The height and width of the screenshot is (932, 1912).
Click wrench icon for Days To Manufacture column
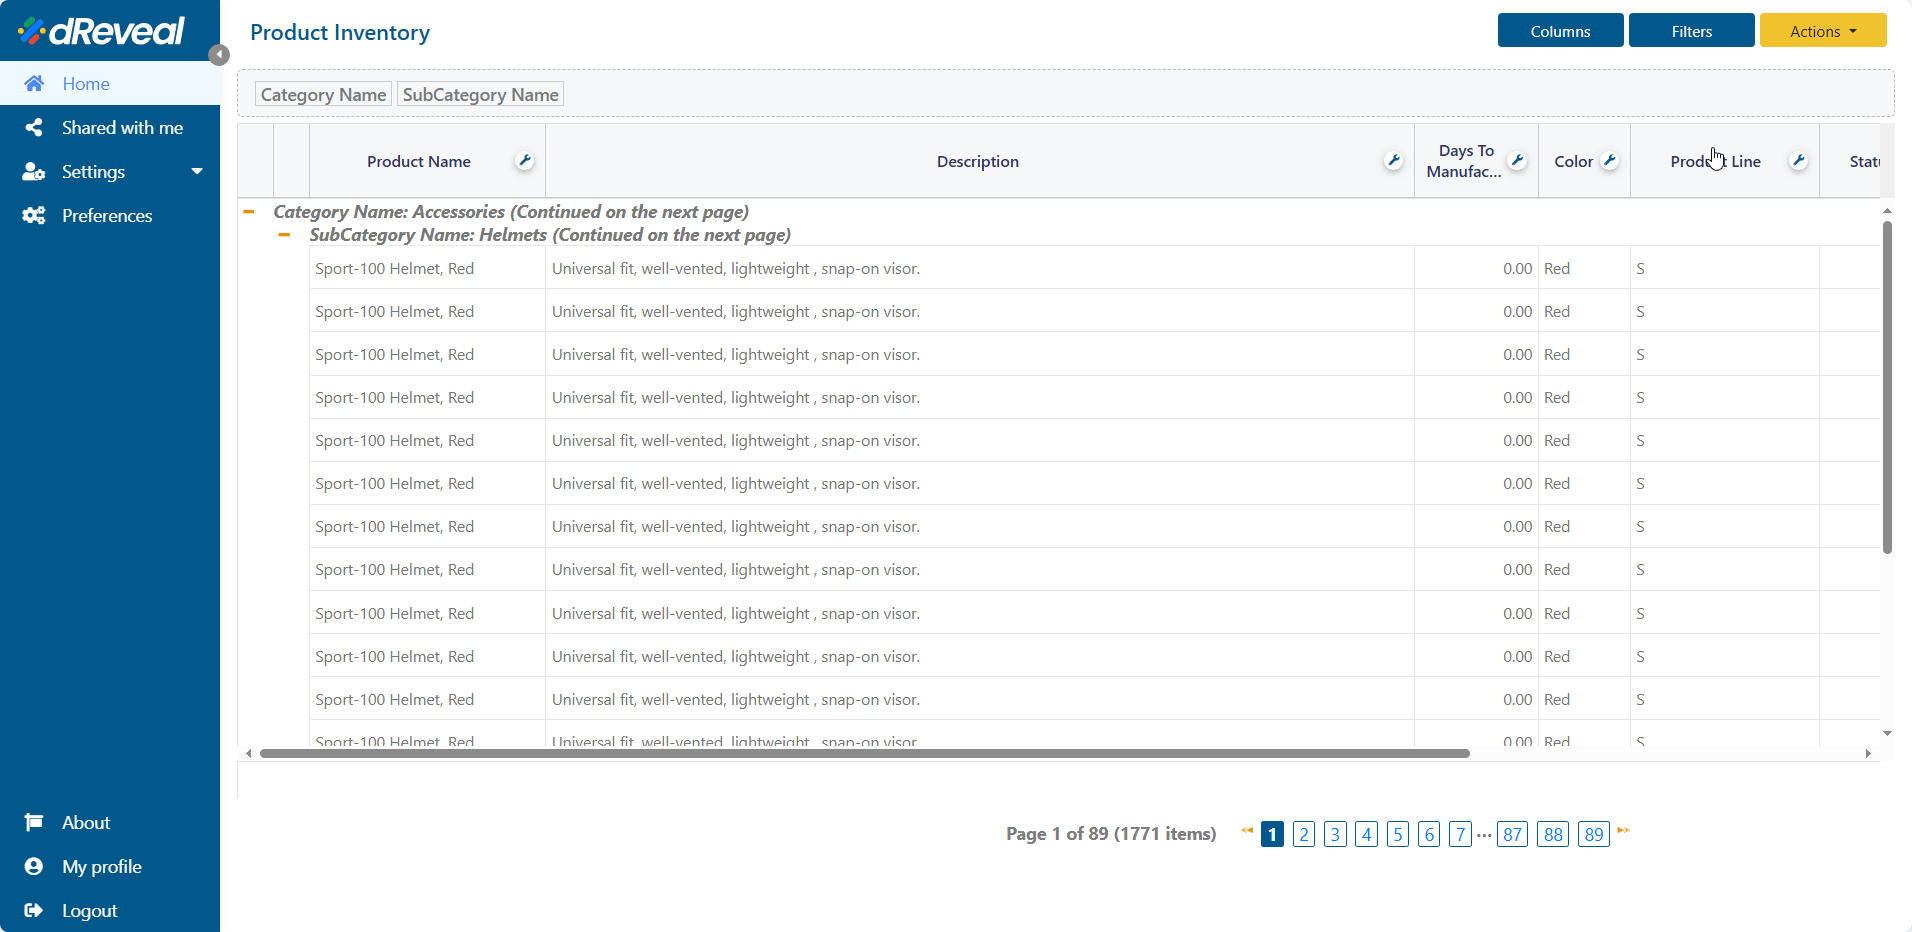pos(1517,161)
